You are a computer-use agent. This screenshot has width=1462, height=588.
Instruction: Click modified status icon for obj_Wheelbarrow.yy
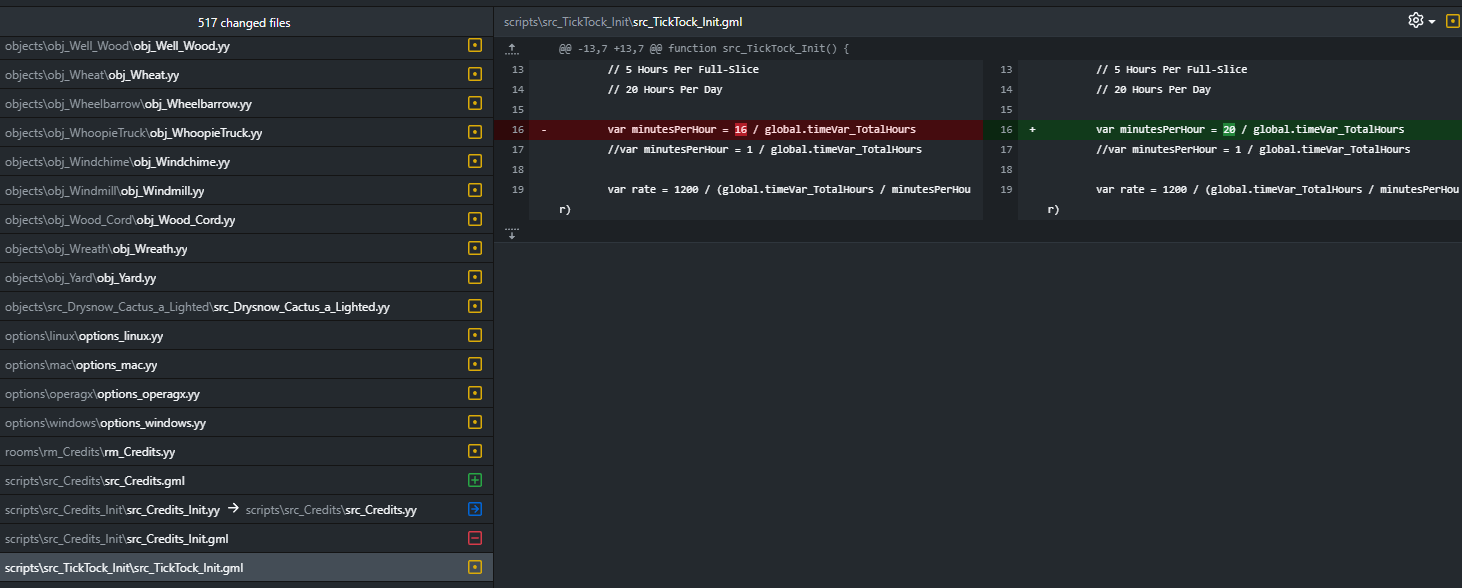pyautogui.click(x=475, y=104)
